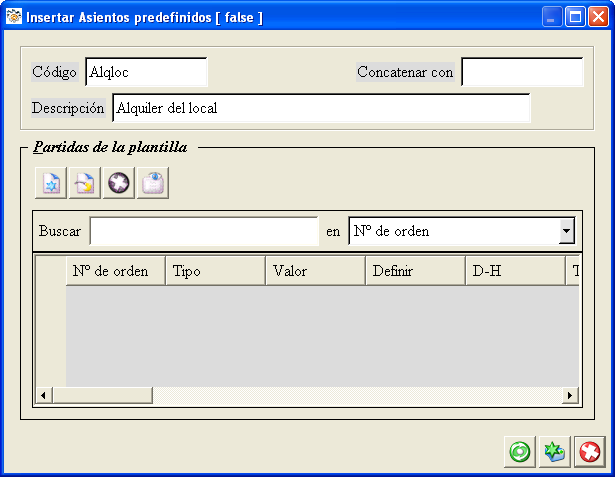The width and height of the screenshot is (615, 477).
Task: Click the application icon in title bar
Action: click(14, 16)
